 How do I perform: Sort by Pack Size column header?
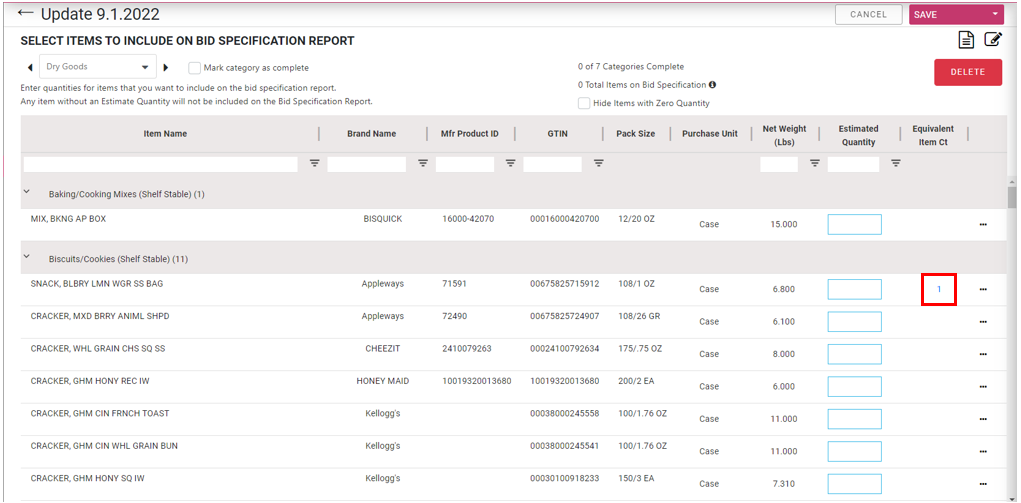[636, 134]
